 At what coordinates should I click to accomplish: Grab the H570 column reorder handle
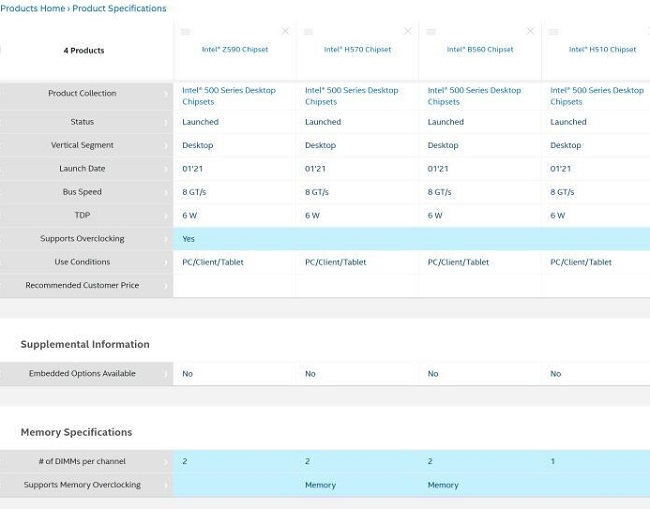(308, 32)
